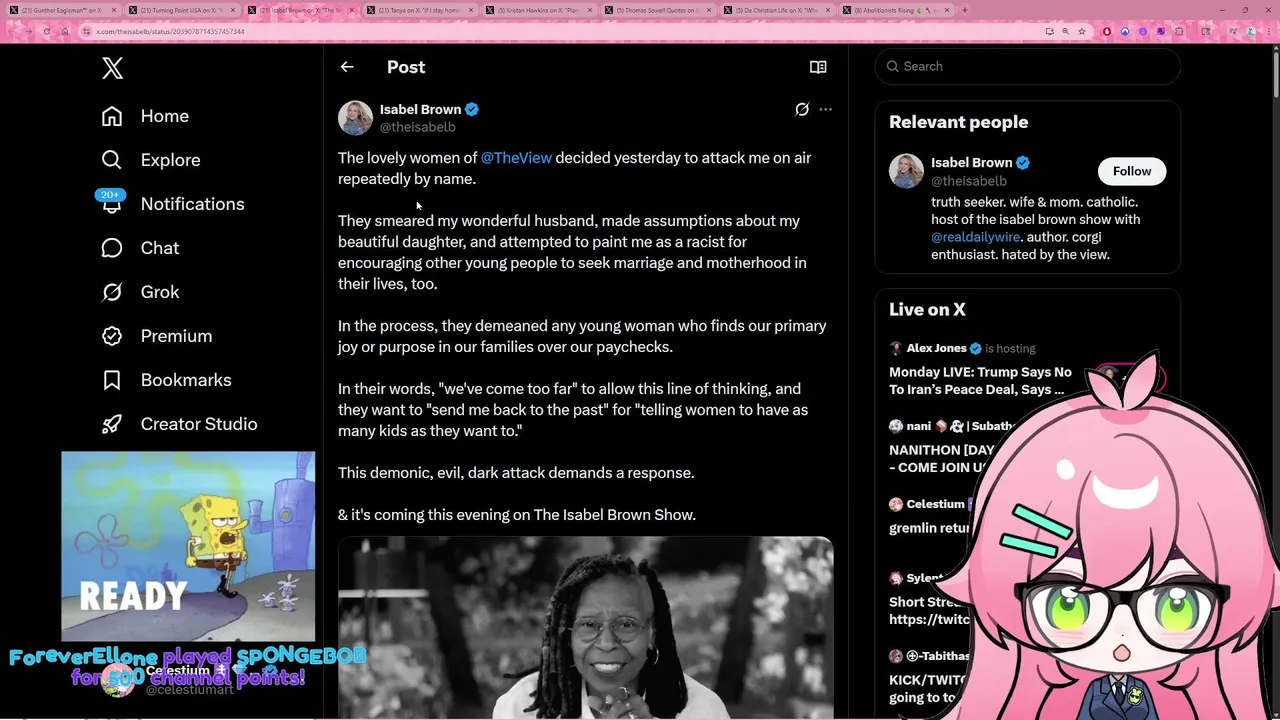Click the X logo in sidebar
The image size is (1280, 720).
[x=112, y=68]
